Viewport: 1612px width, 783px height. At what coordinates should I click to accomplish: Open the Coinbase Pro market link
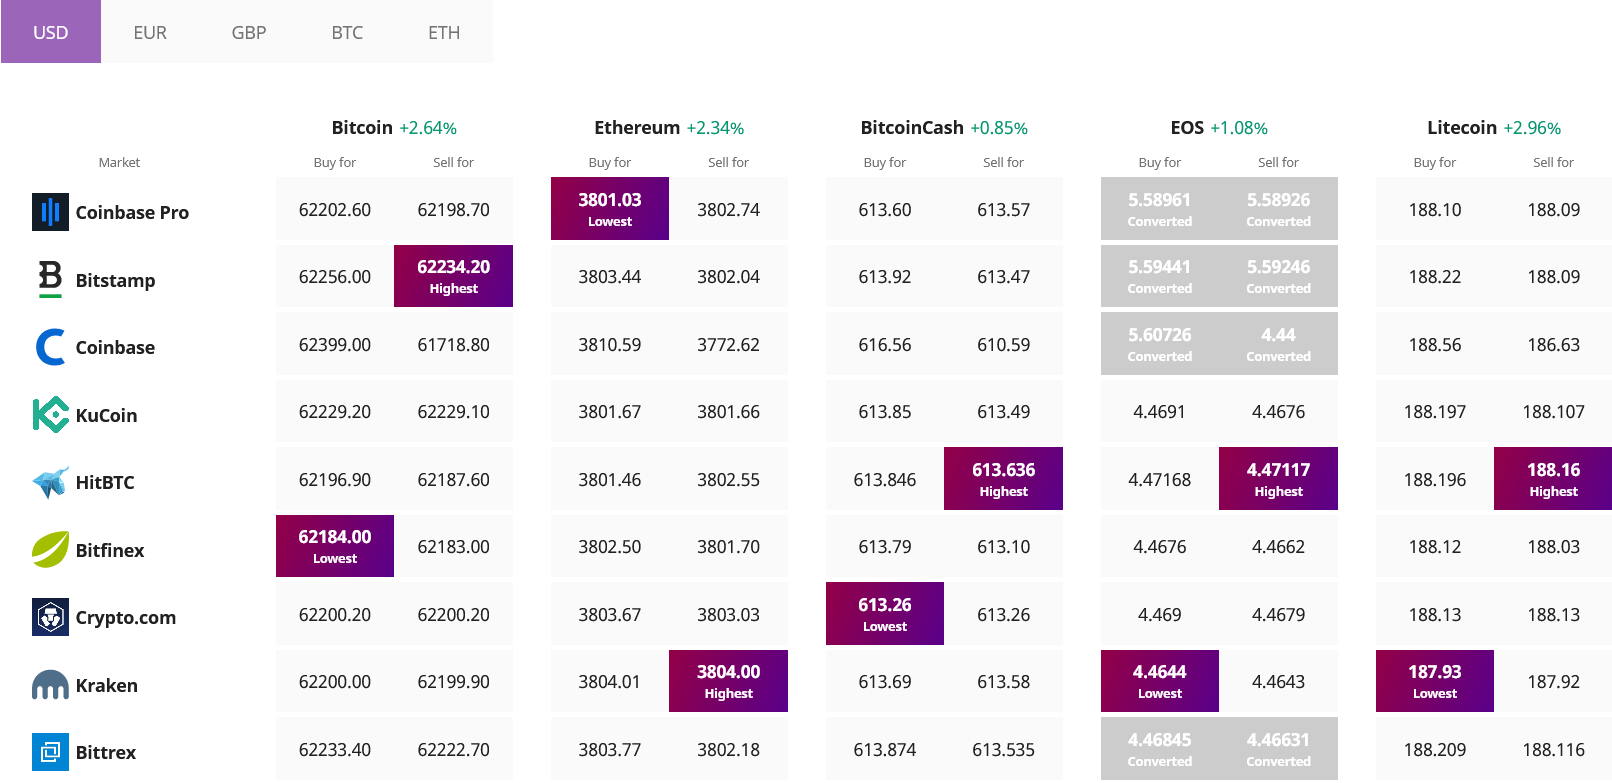tap(132, 212)
